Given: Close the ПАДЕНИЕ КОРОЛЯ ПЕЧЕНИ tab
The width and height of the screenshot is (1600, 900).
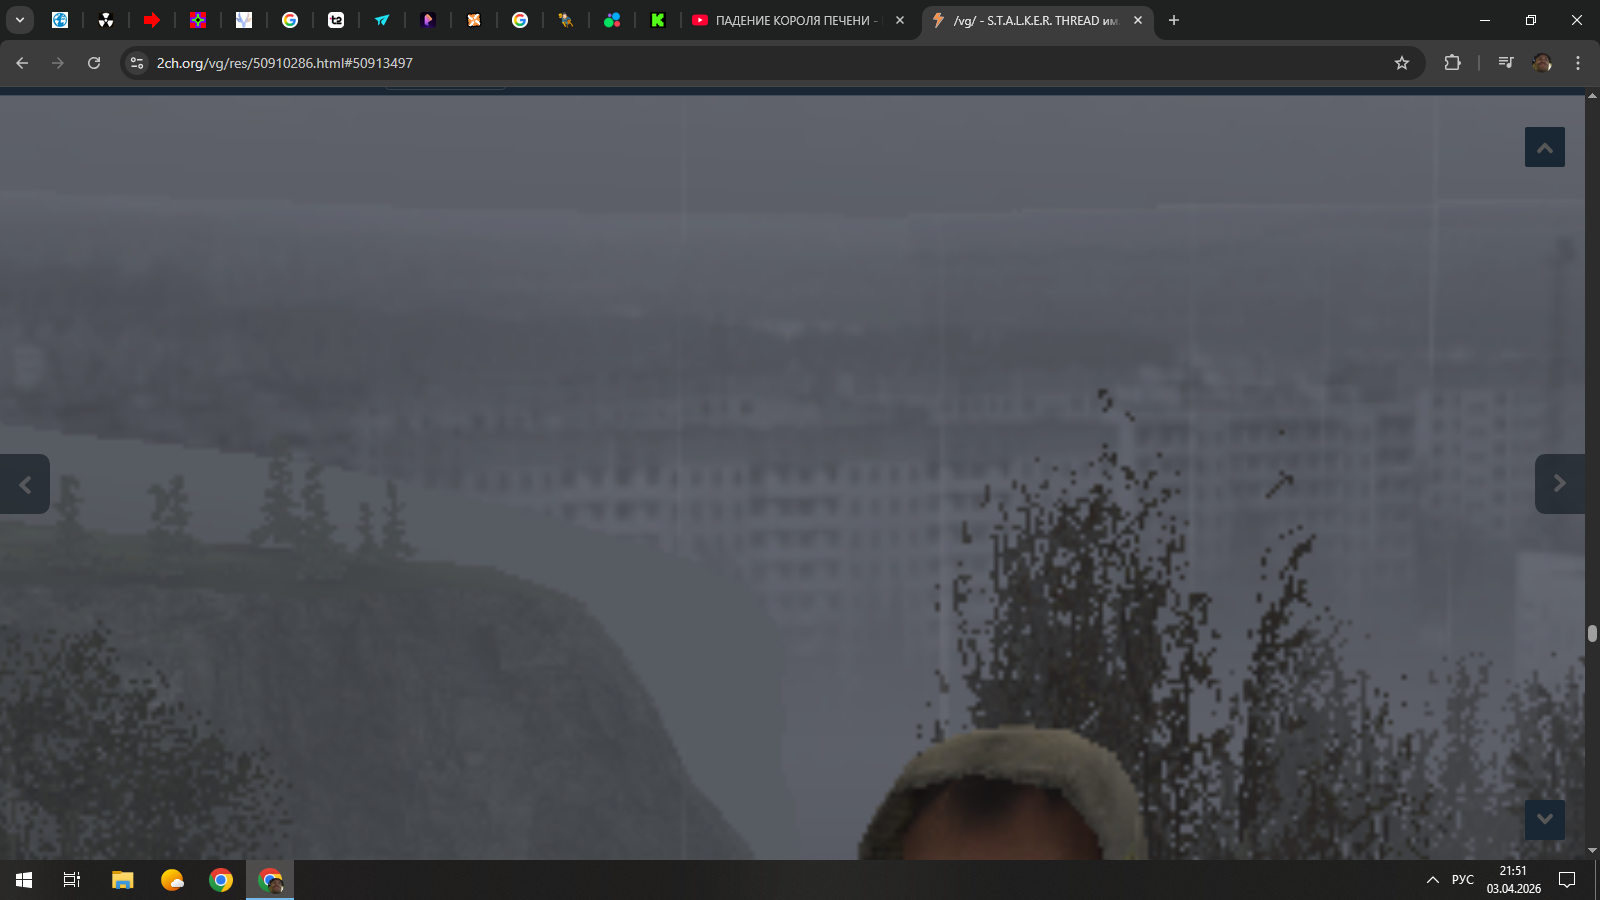Looking at the screenshot, I should pyautogui.click(x=900, y=20).
